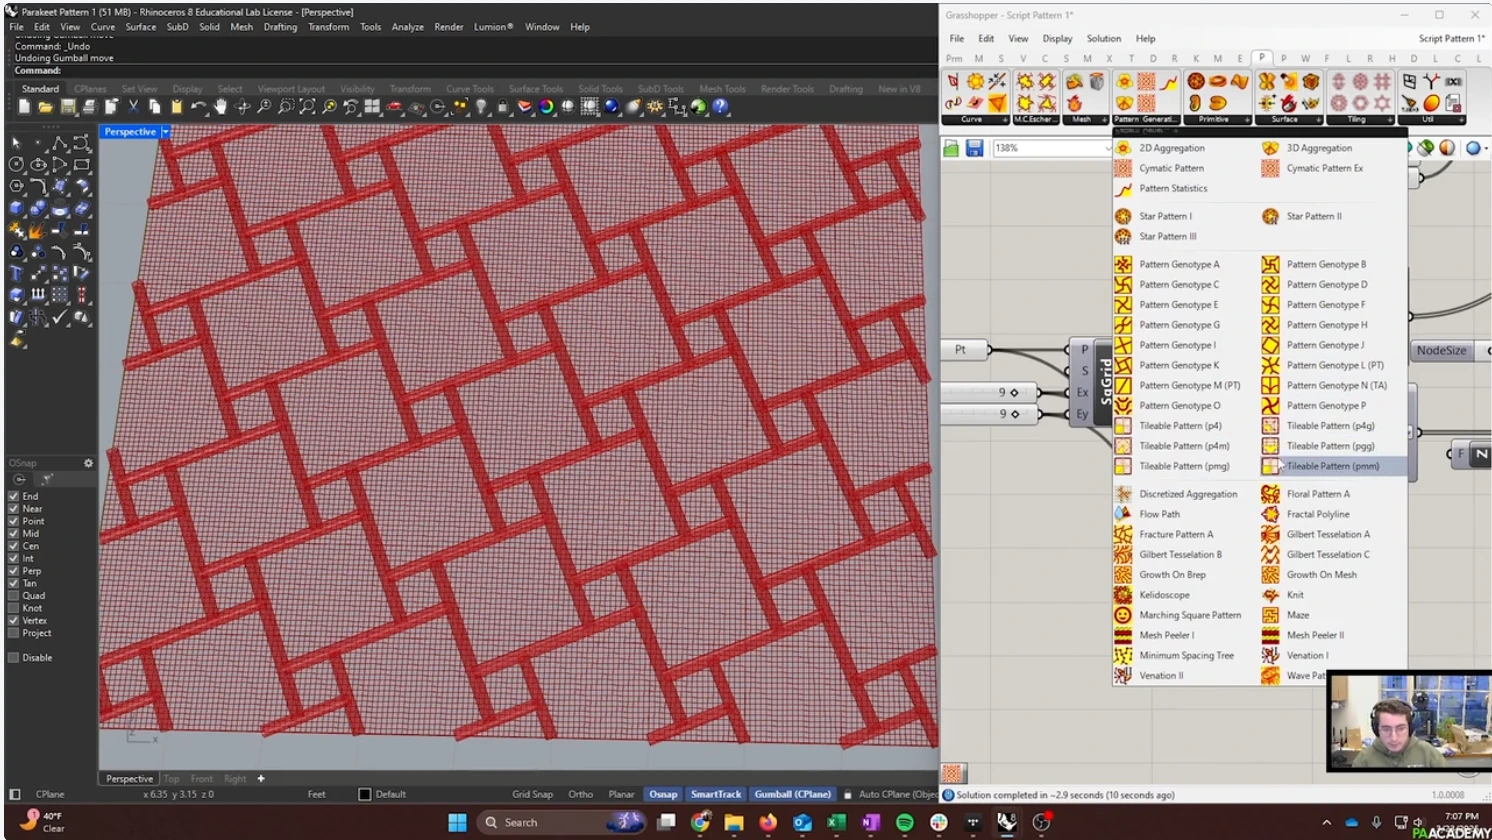Open OSnap panel gear settings
The width and height of the screenshot is (1492, 840).
click(x=88, y=463)
